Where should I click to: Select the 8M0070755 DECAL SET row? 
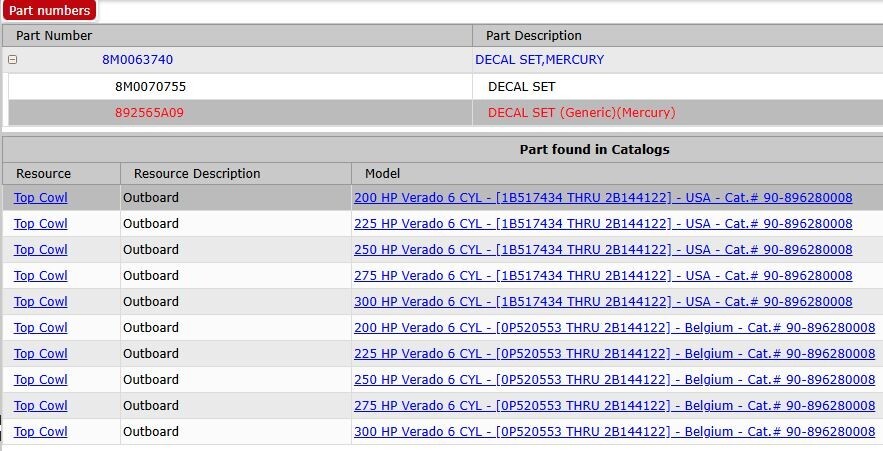click(445, 86)
